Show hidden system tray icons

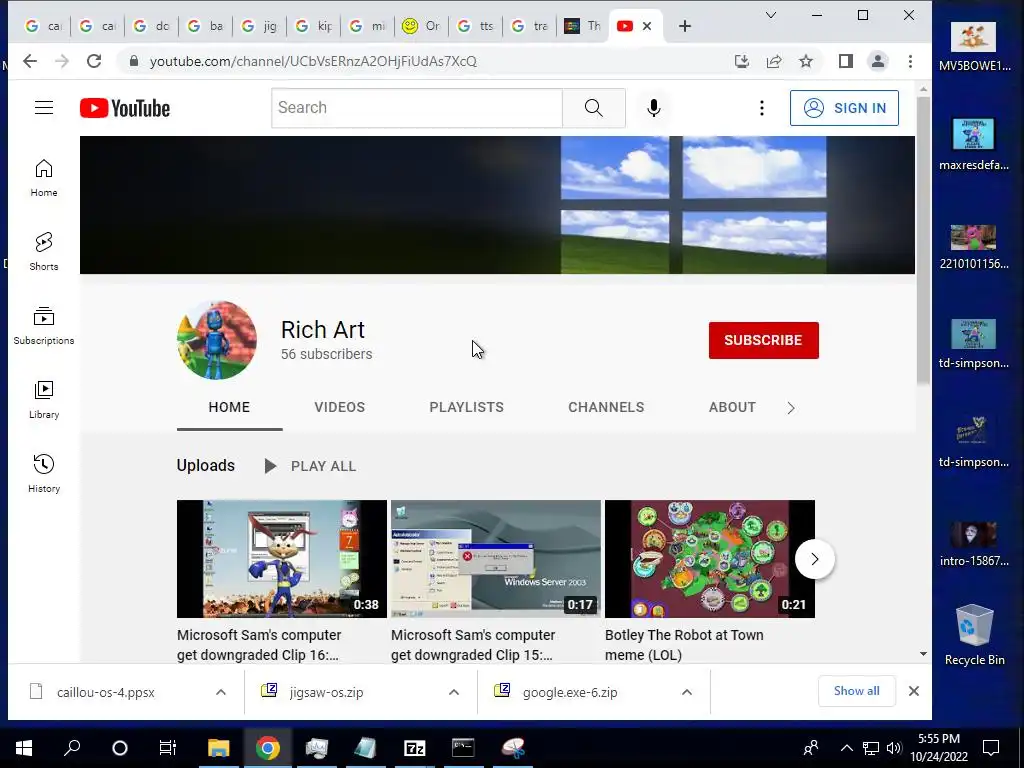click(x=846, y=748)
